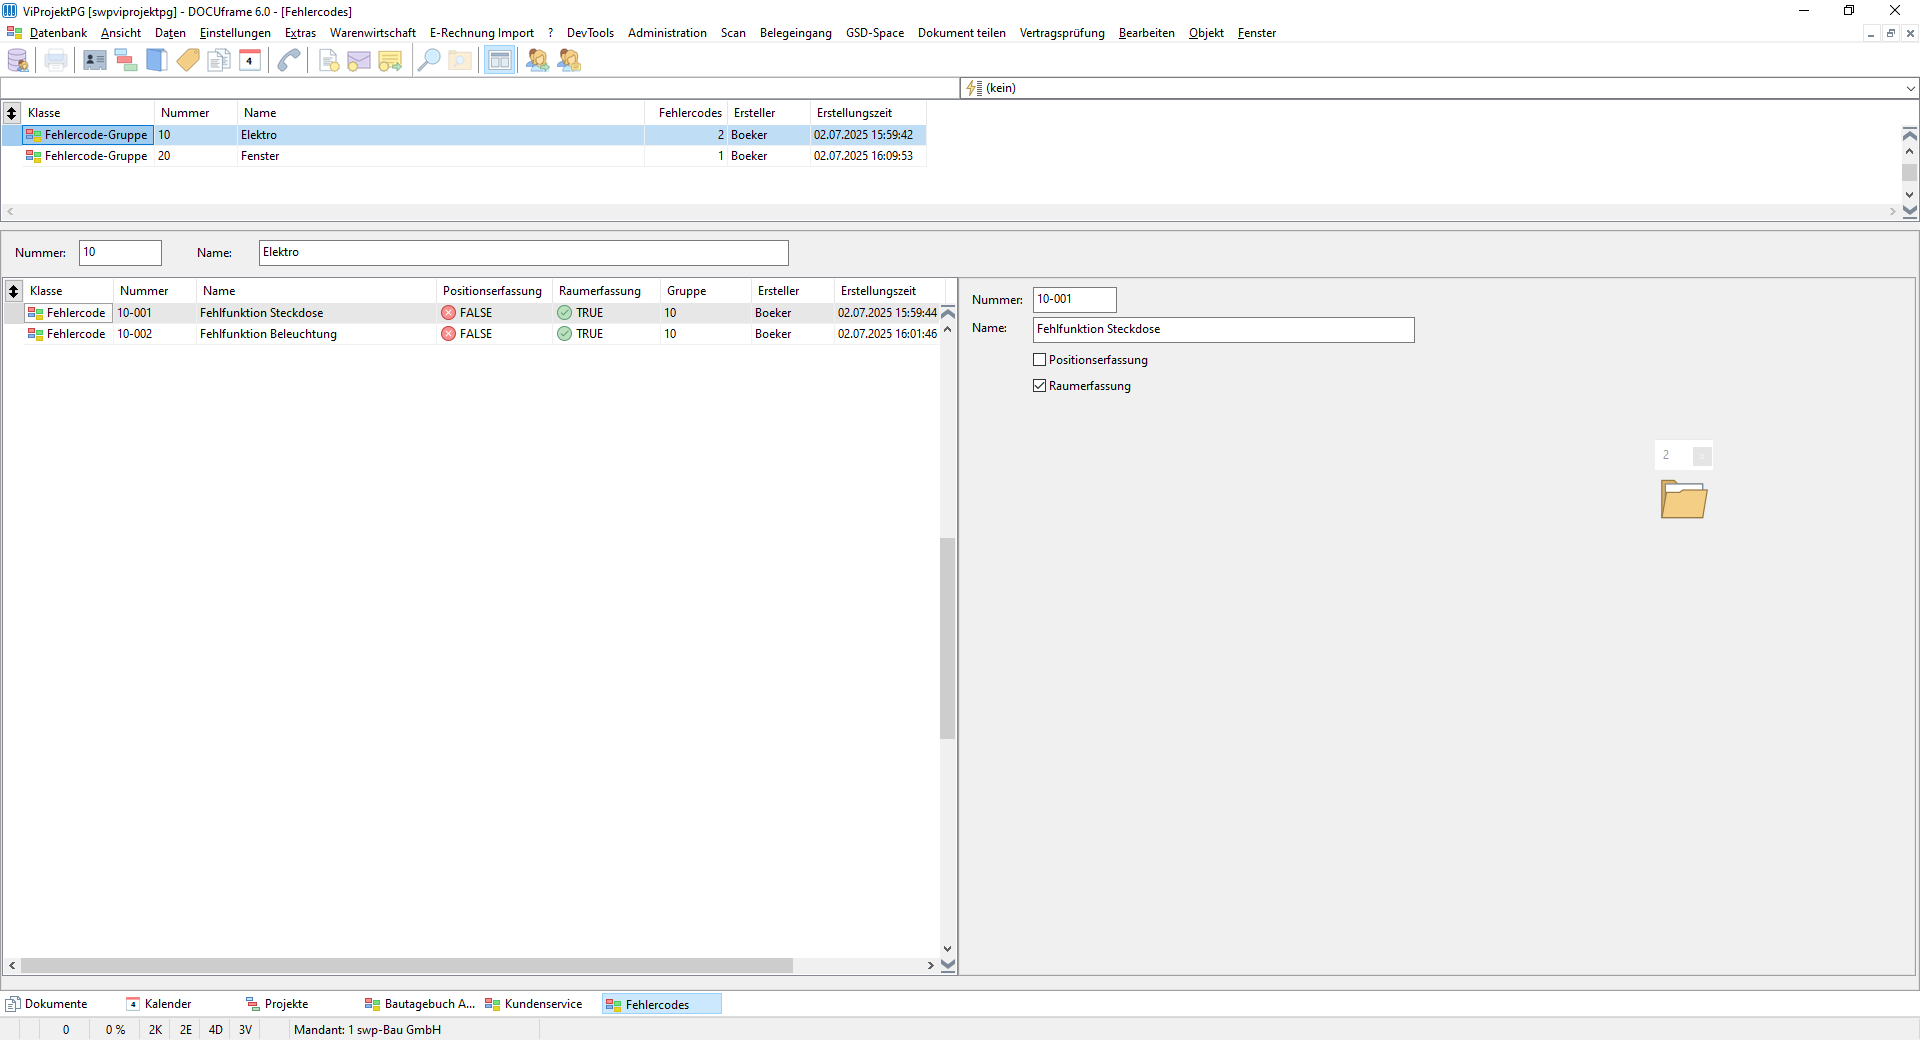This screenshot has width=1920, height=1040.
Task: Create new document via page-star icon
Action: (328, 61)
